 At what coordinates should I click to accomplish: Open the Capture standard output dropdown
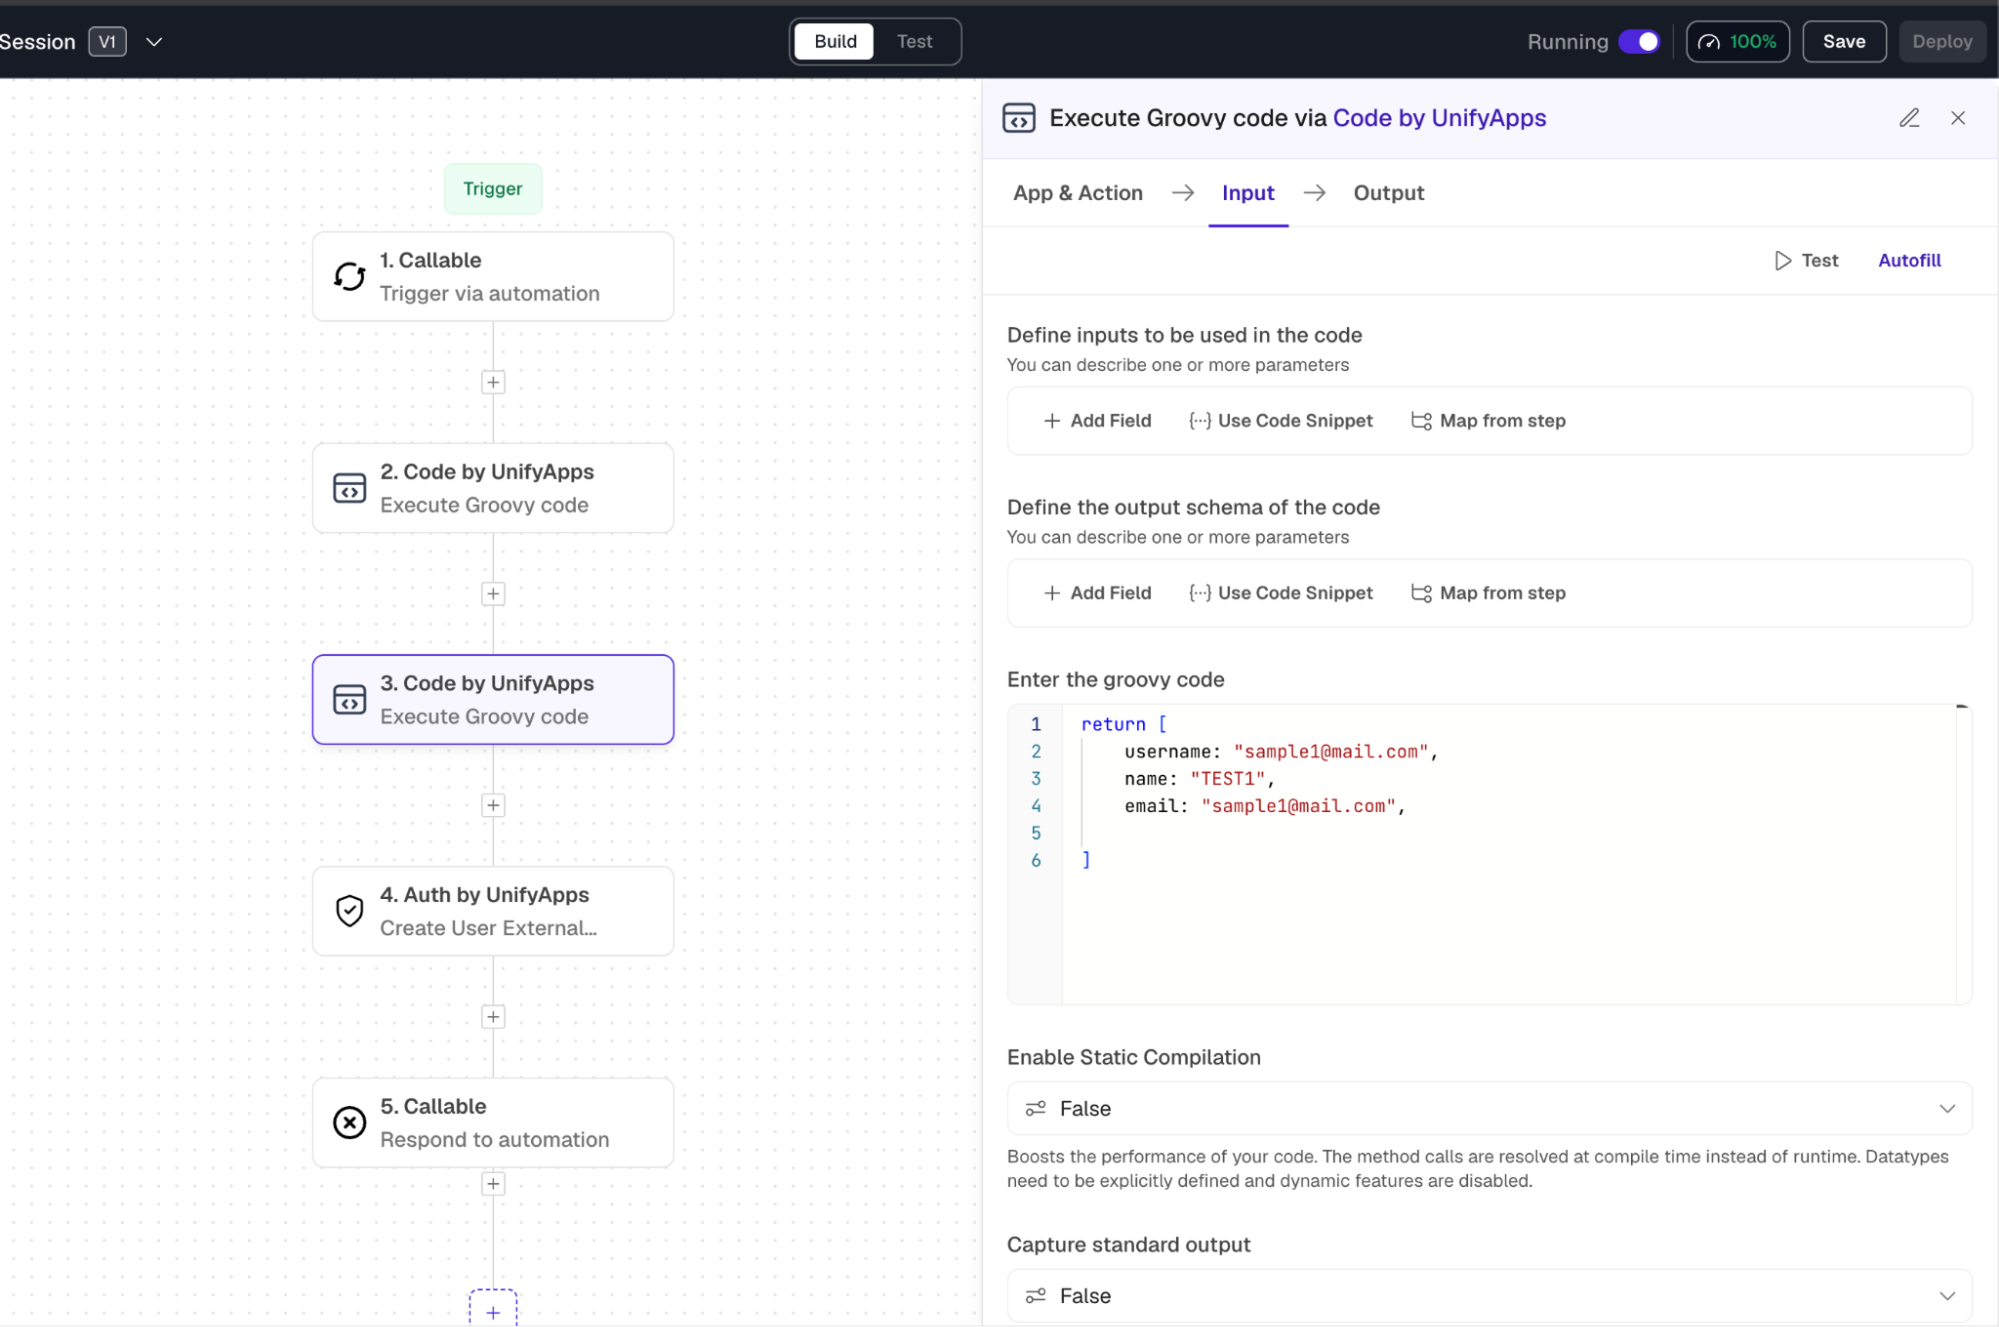tap(1489, 1296)
